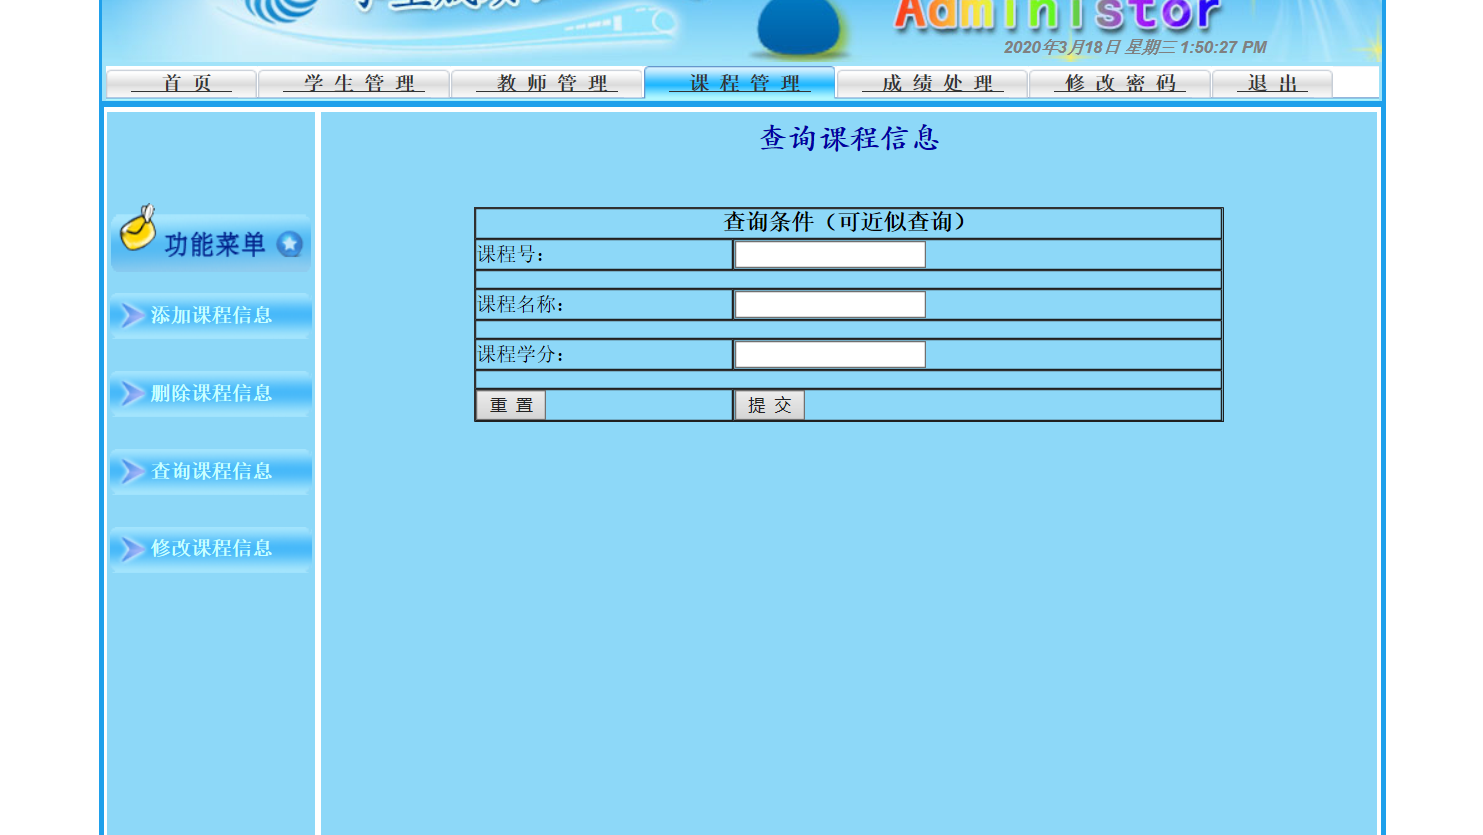Open the 成绩处理 tab
Image resolution: width=1483 pixels, height=835 pixels.
click(x=931, y=84)
